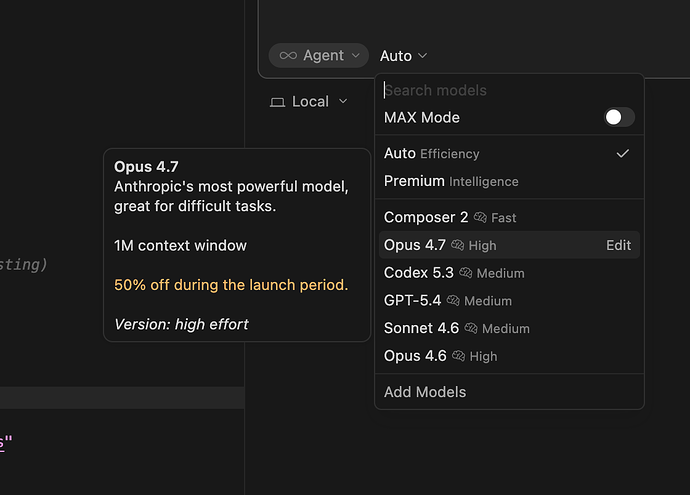690x495 pixels.
Task: Click the chevron arrow after Auto
Action: coord(422,55)
